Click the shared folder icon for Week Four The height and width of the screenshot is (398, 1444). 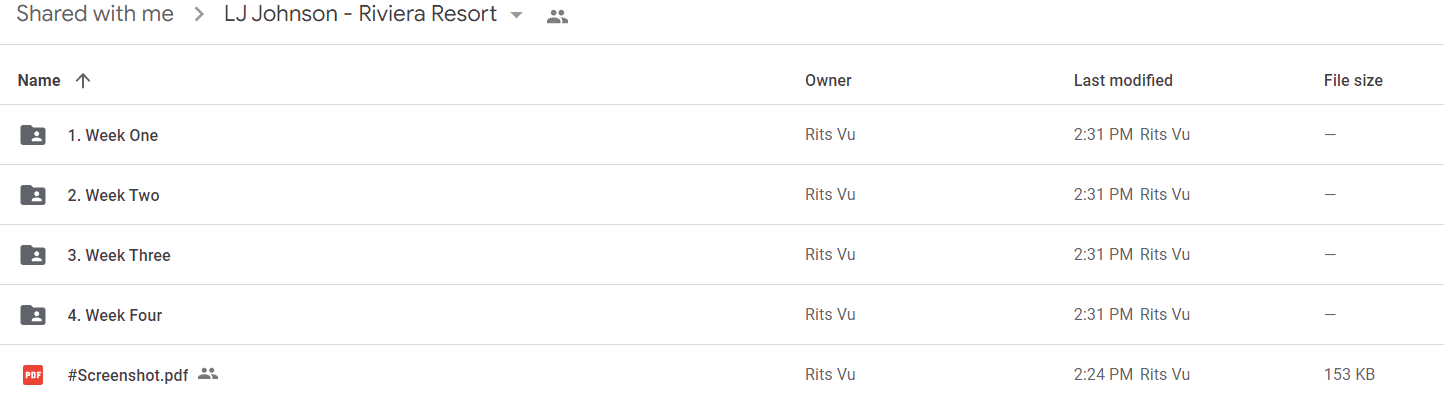tap(33, 315)
